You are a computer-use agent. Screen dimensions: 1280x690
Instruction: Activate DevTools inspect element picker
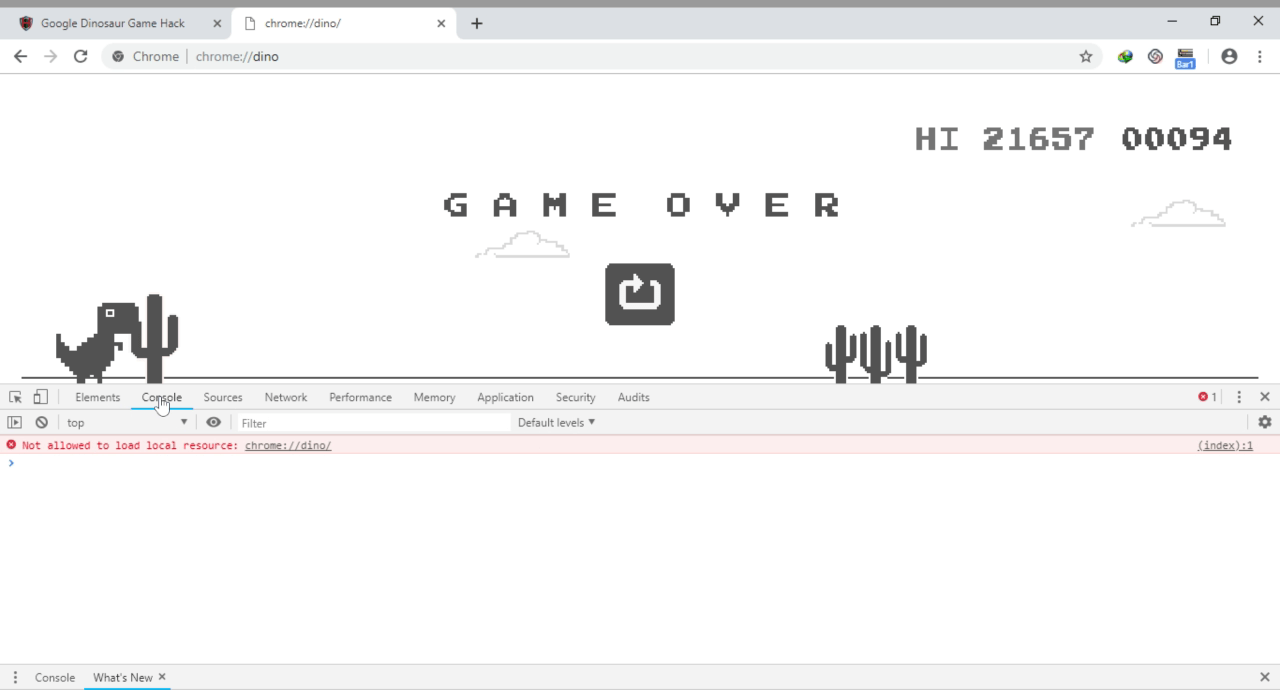click(15, 397)
